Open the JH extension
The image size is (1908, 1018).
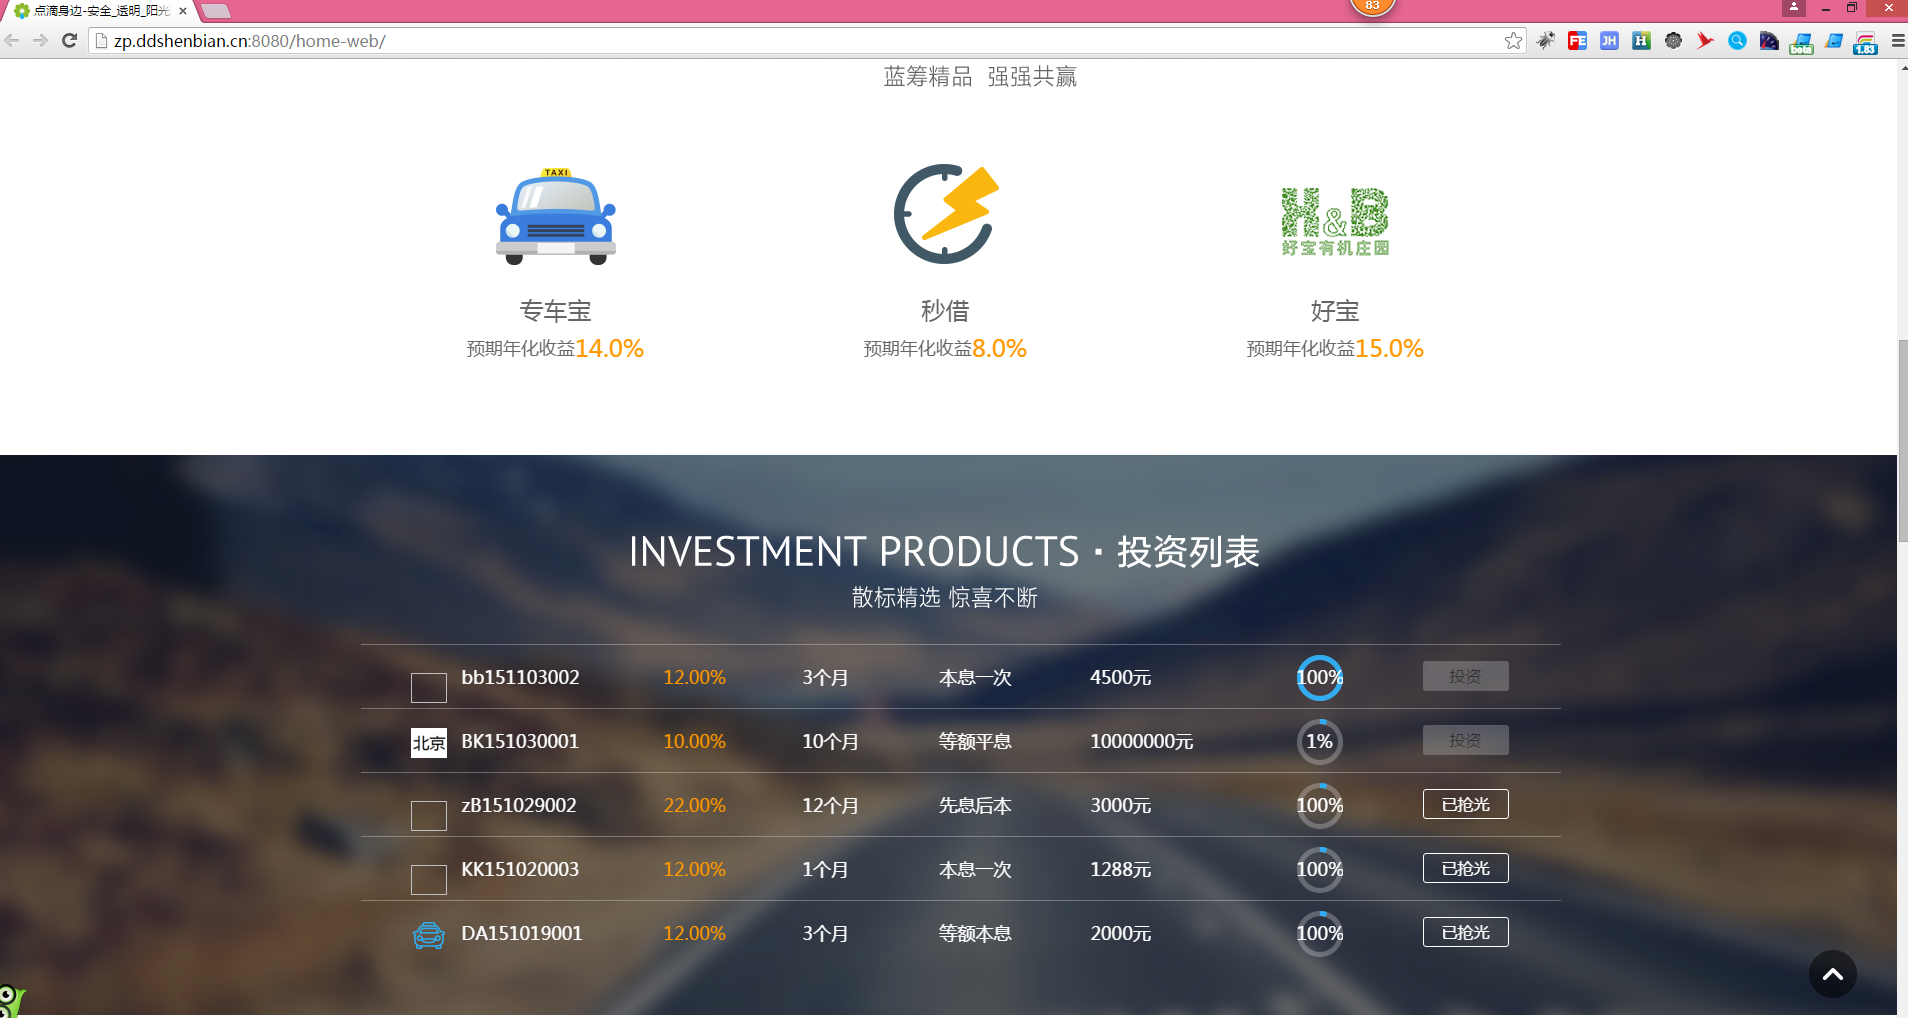1609,41
